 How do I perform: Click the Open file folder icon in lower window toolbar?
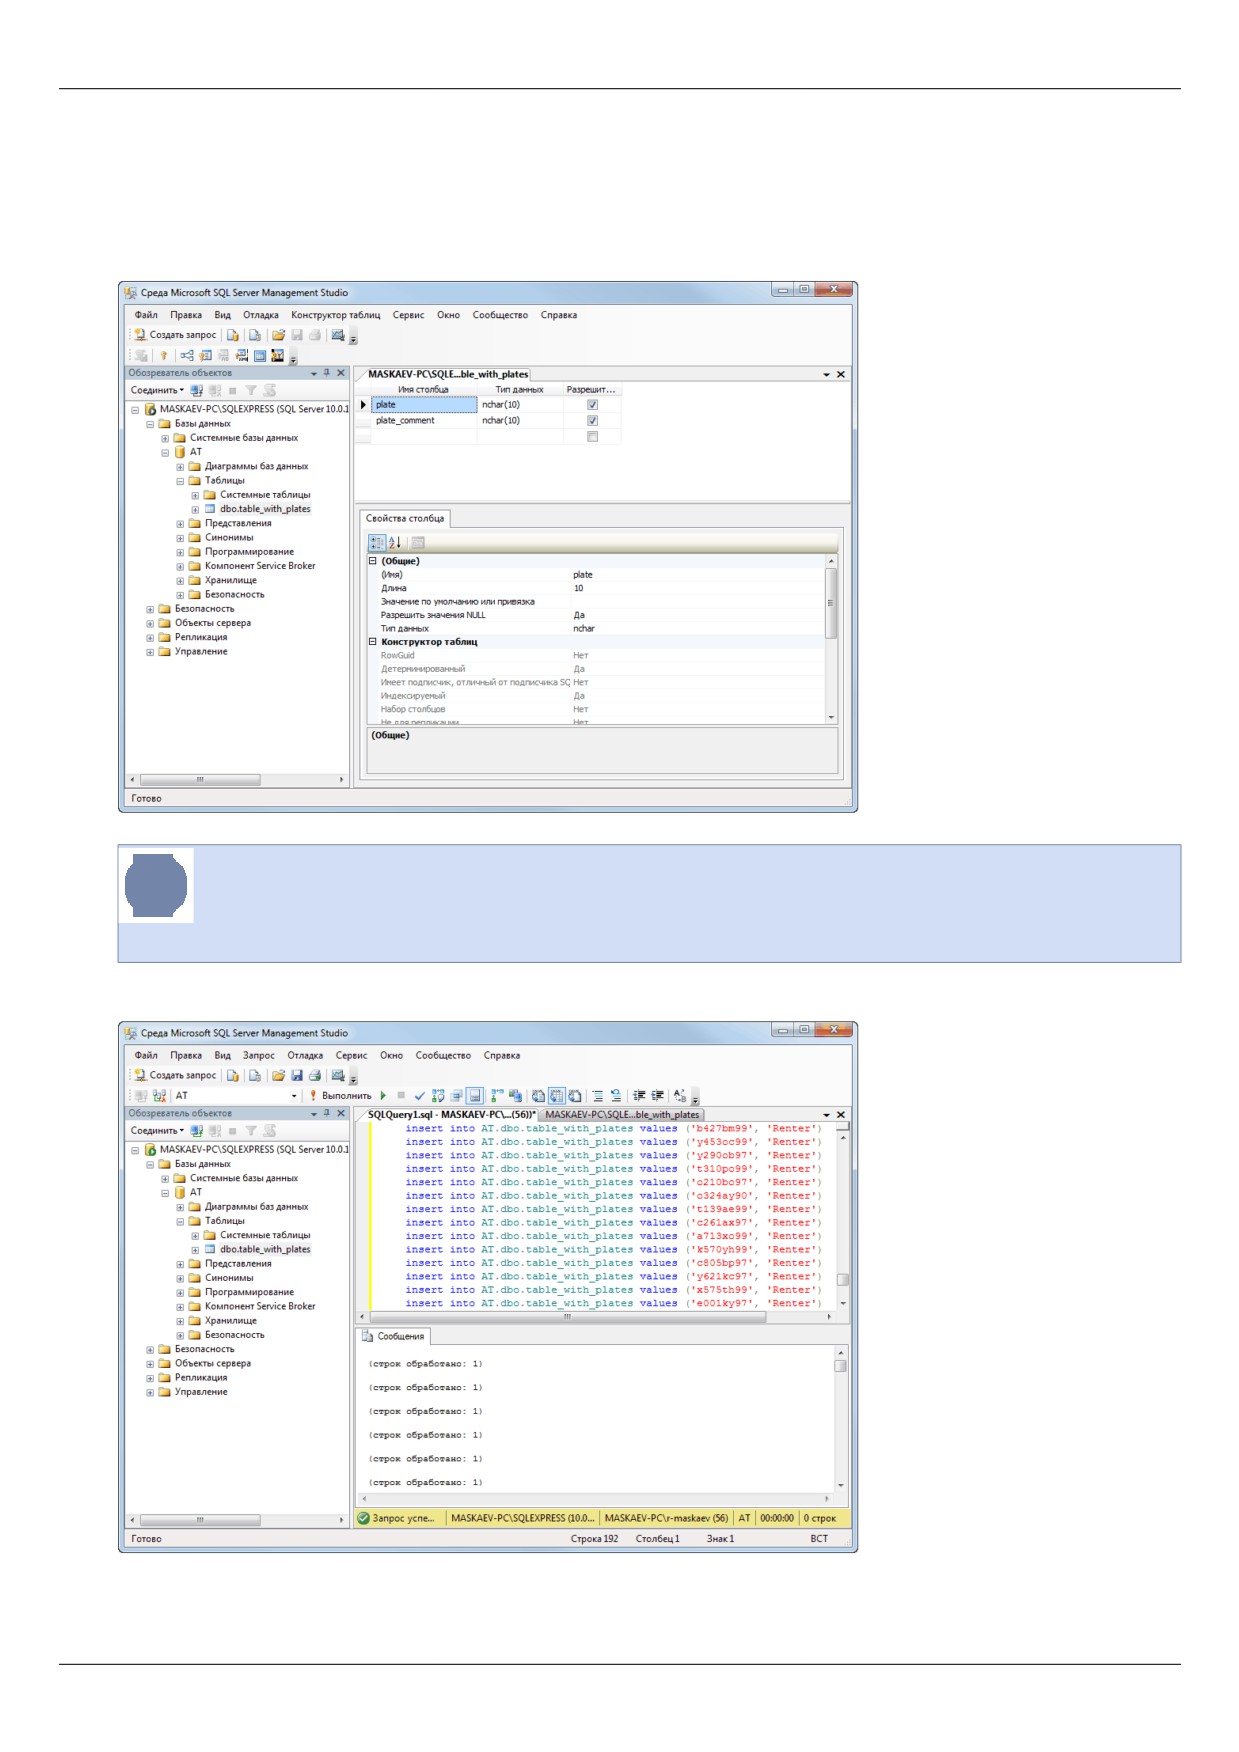[279, 1075]
